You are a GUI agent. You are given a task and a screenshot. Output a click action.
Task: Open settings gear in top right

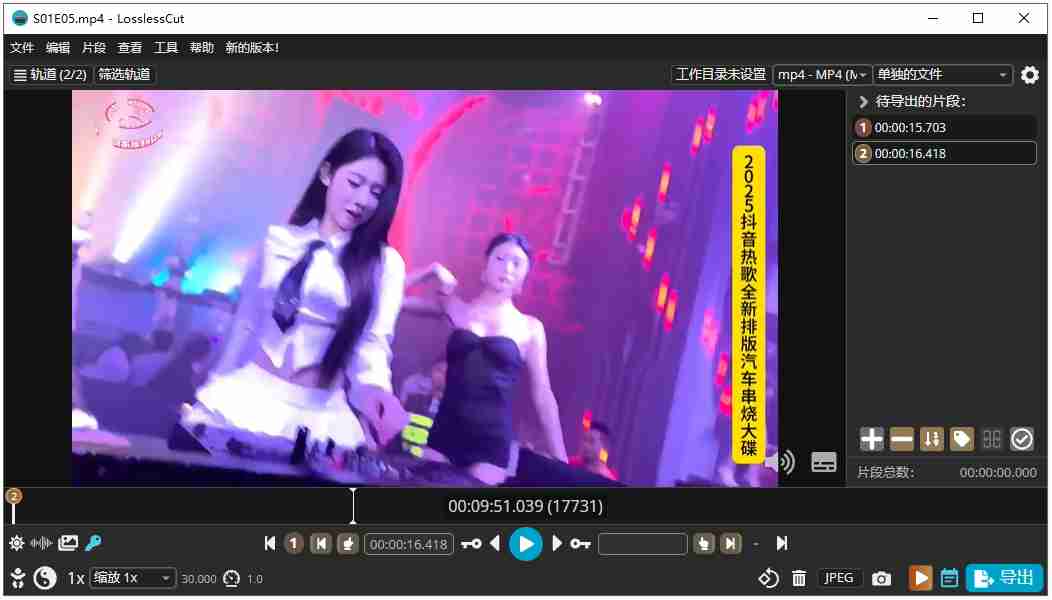[1030, 75]
